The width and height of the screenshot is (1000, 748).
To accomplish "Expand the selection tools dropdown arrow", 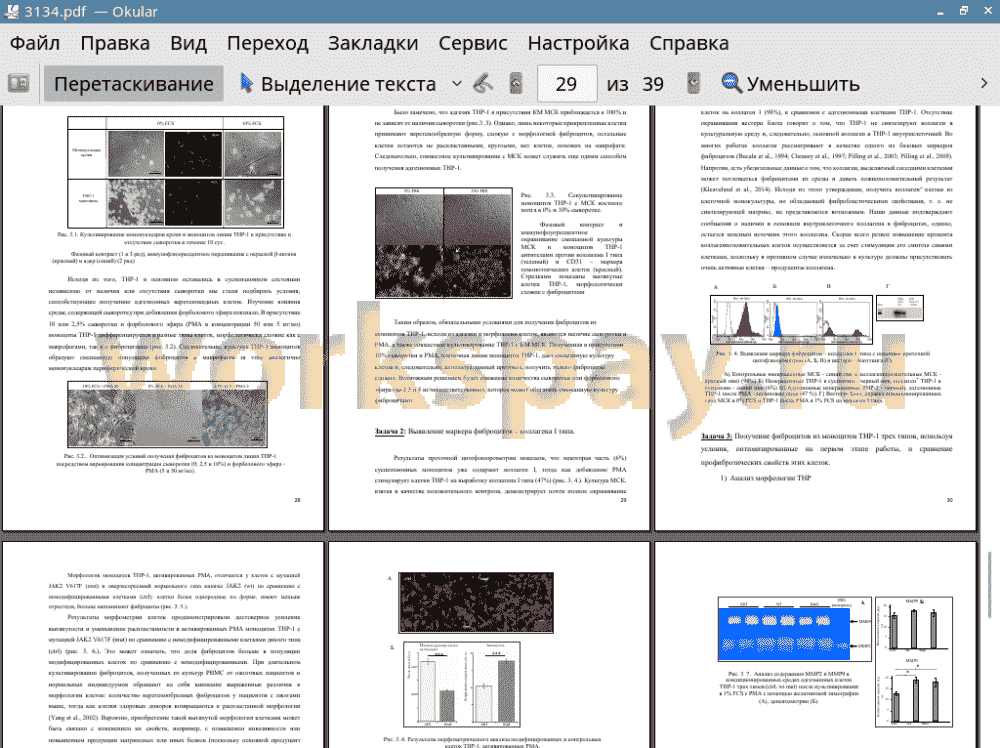I will click(x=457, y=84).
